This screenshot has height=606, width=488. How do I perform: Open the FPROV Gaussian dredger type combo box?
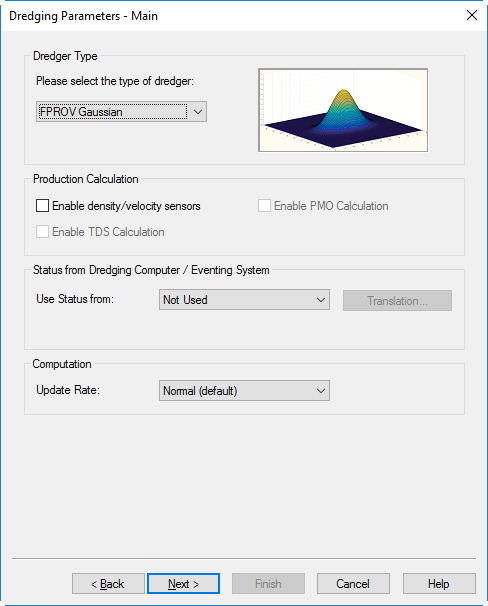coord(121,112)
